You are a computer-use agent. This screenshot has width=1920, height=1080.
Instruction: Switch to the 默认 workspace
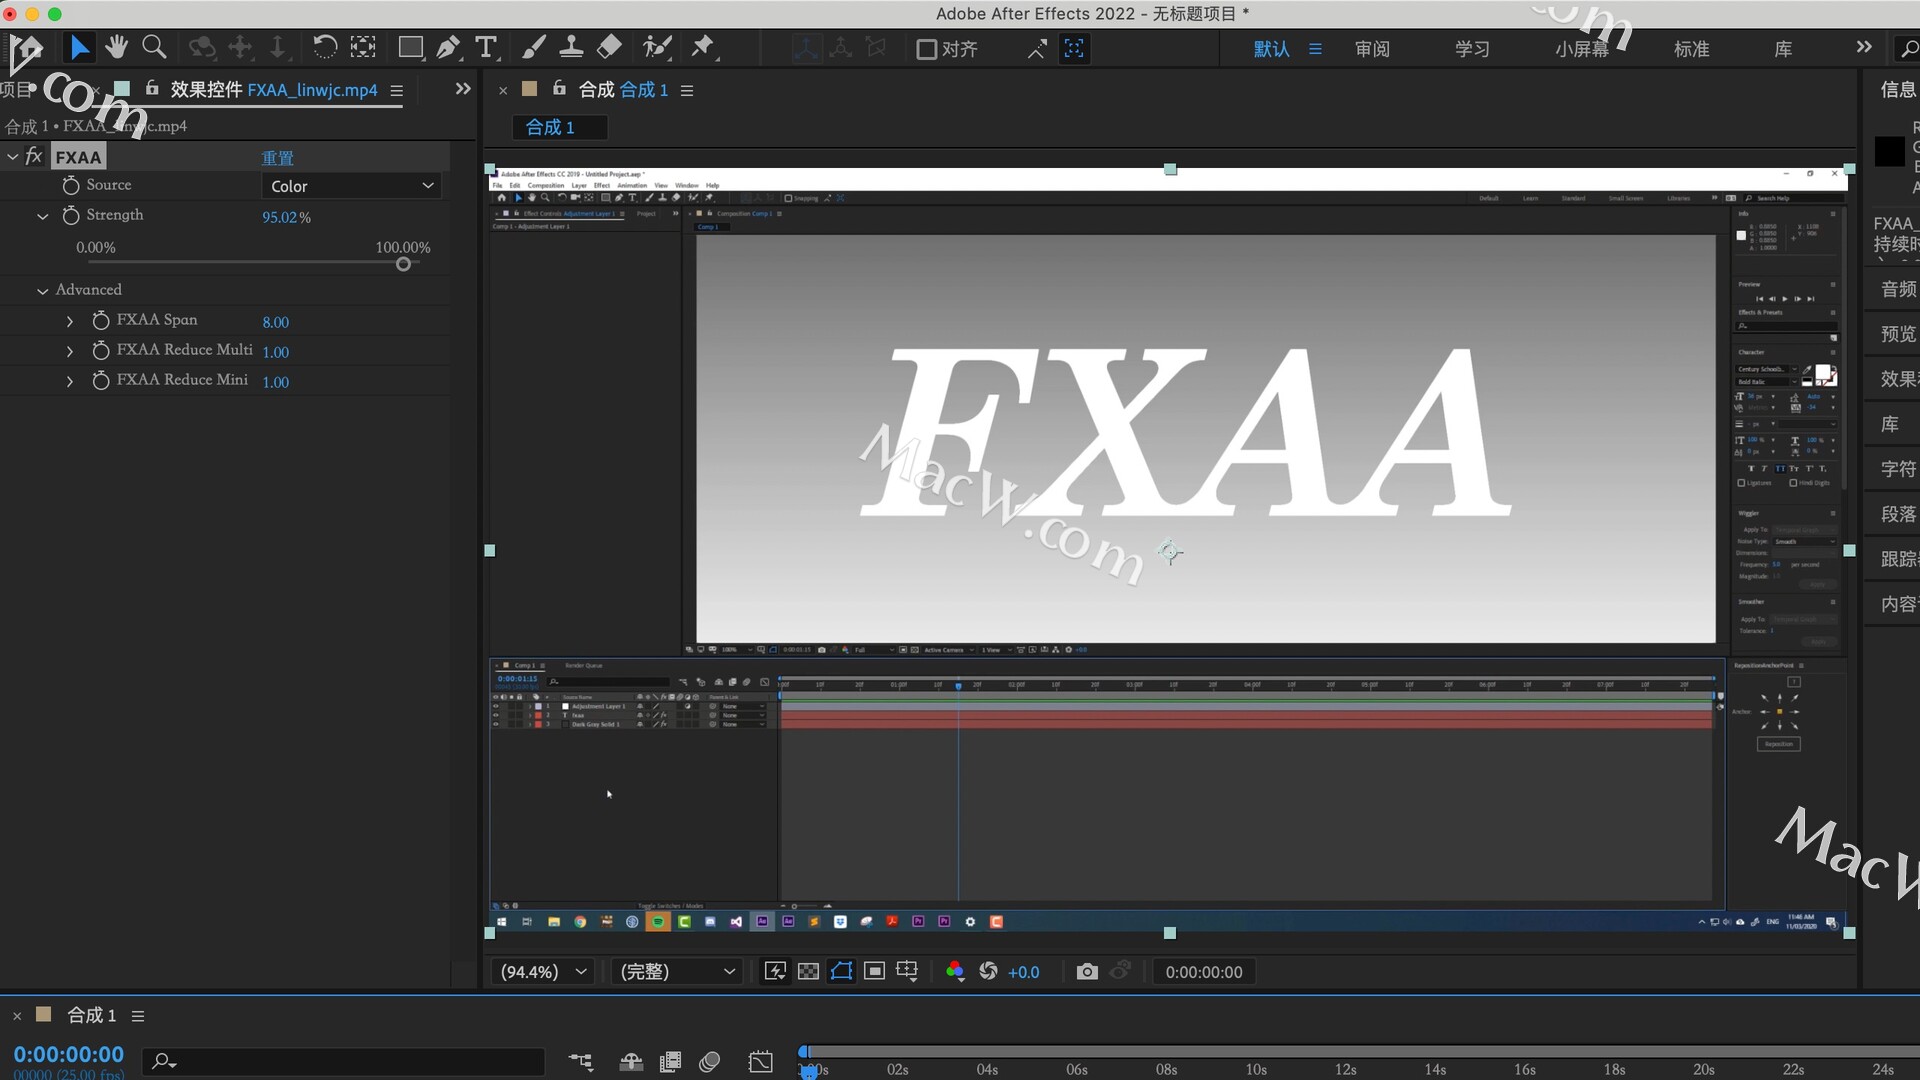coord(1272,49)
